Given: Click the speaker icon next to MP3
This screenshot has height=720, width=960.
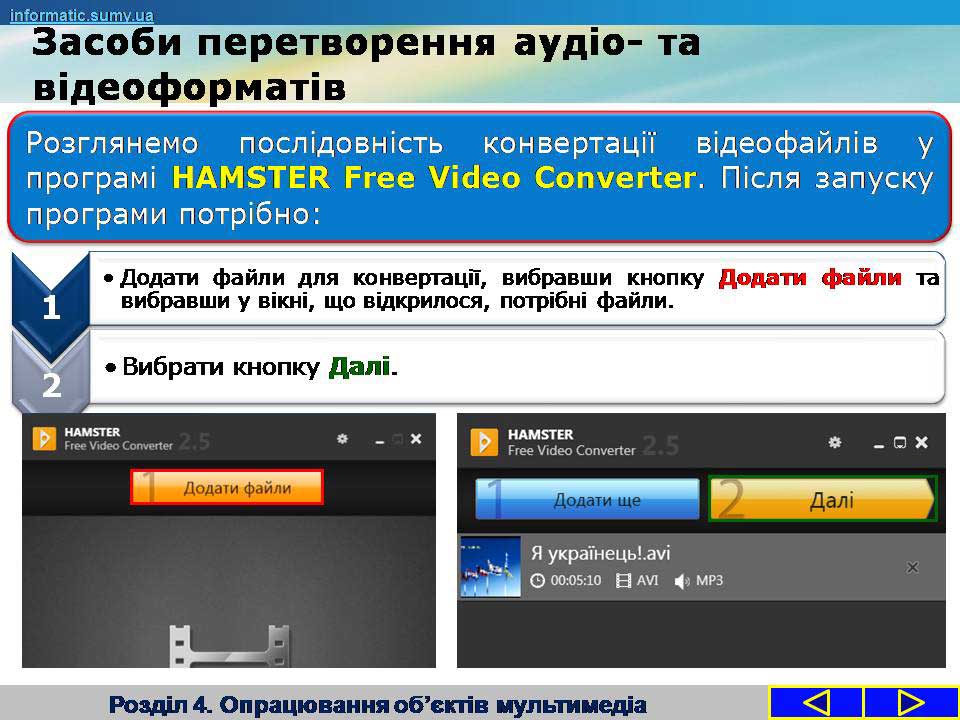Looking at the screenshot, I should coord(682,580).
